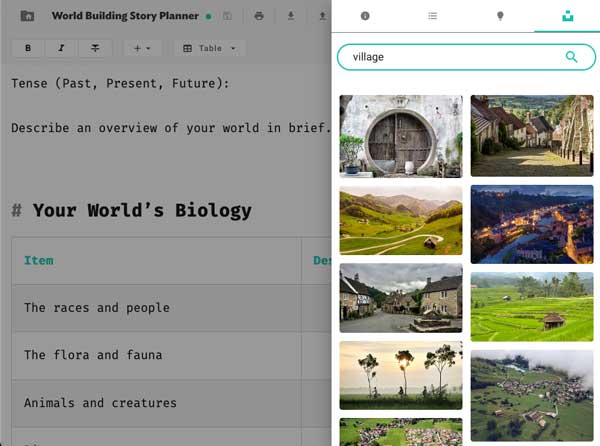This screenshot has width=600, height=446.
Task: Click the save document icon
Action: click(x=227, y=16)
